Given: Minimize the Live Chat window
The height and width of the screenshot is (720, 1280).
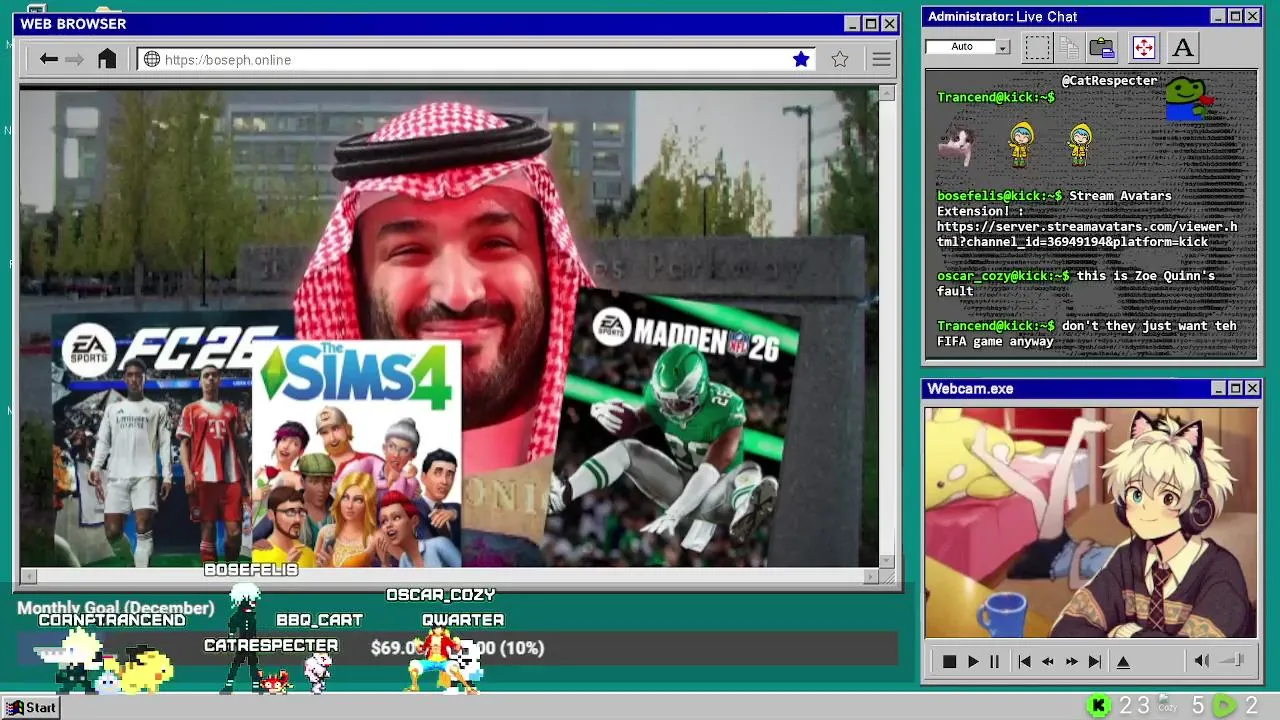Looking at the screenshot, I should point(1218,16).
